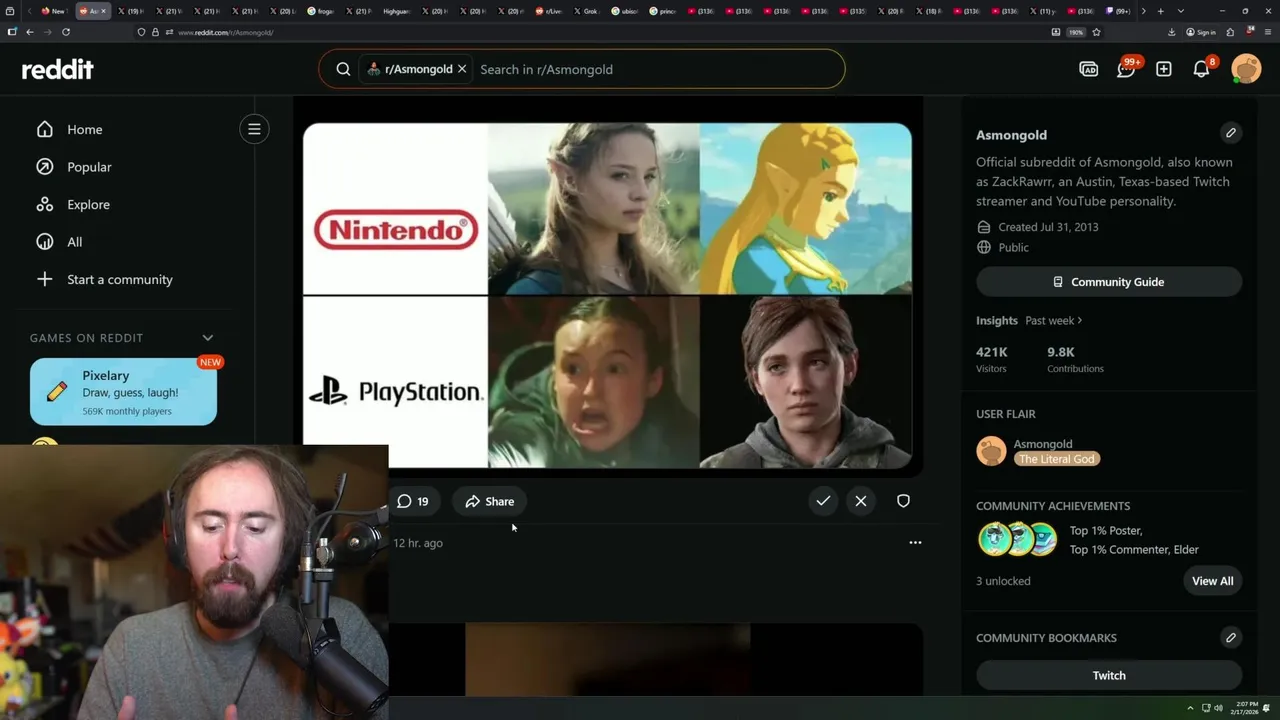This screenshot has width=1280, height=720.
Task: Open the Community Guide
Action: click(1109, 282)
